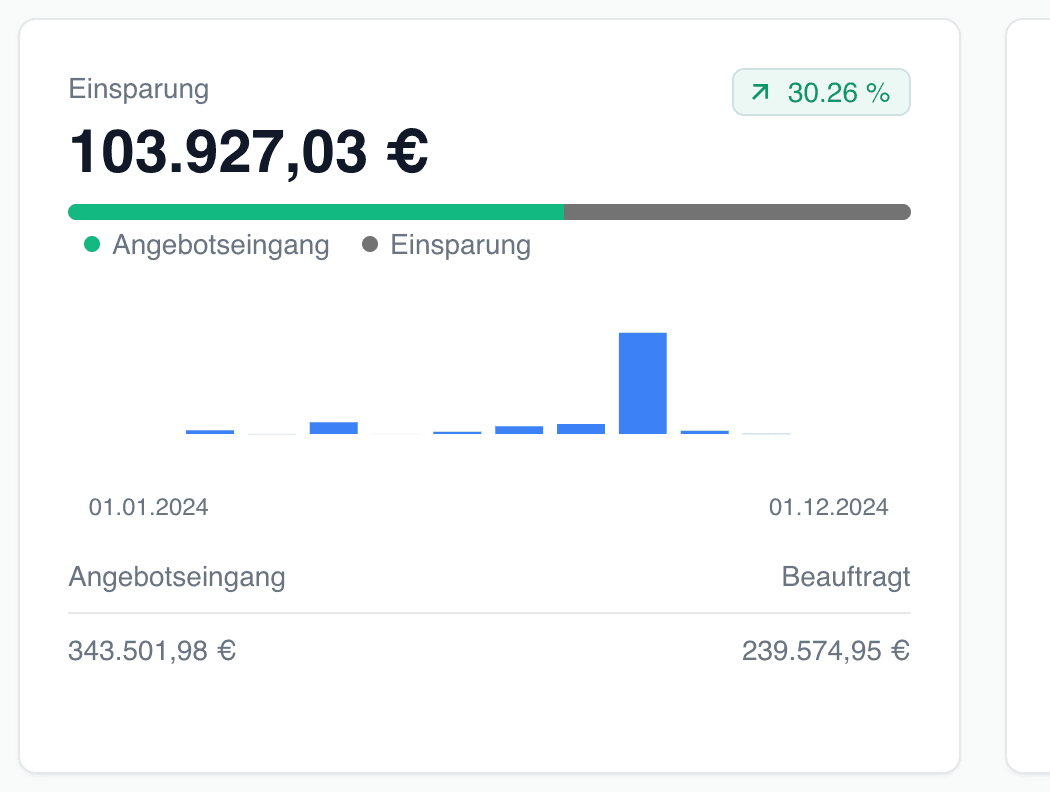
Task: Click green segment of the progress bar
Action: [x=315, y=212]
